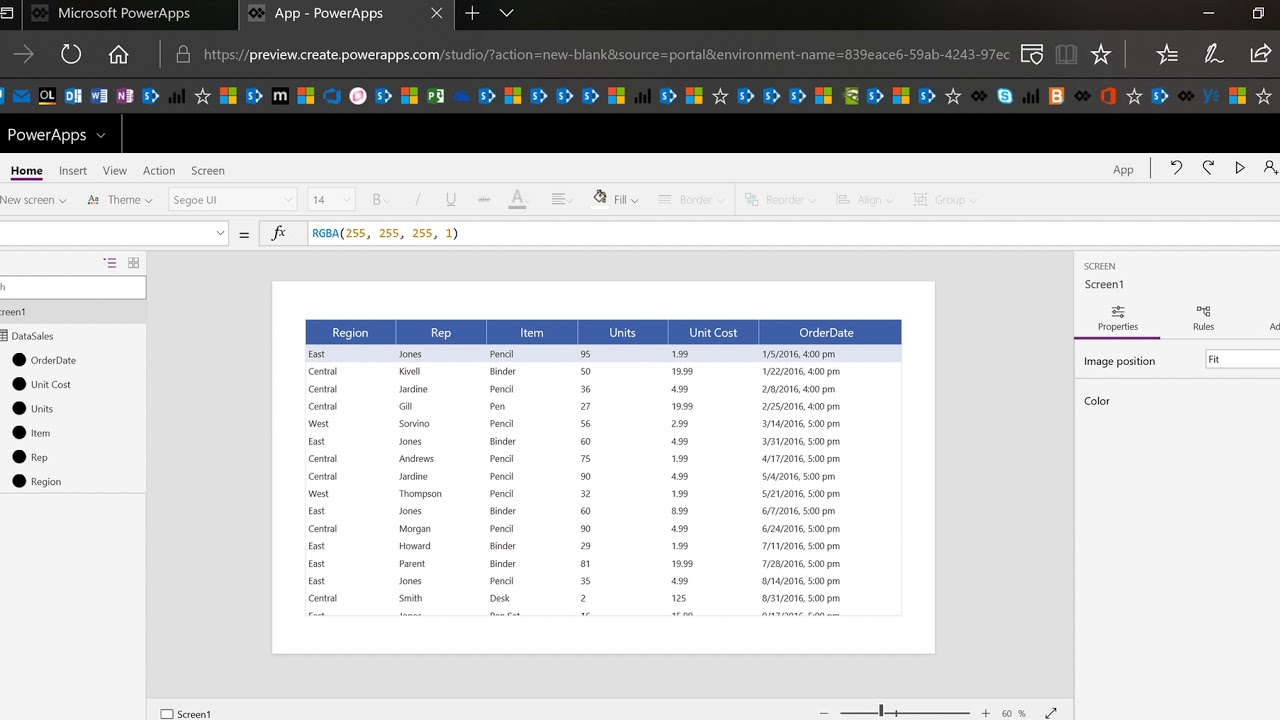The width and height of the screenshot is (1280, 720).
Task: Select Screen1 in the bottom bar
Action: pyautogui.click(x=186, y=714)
